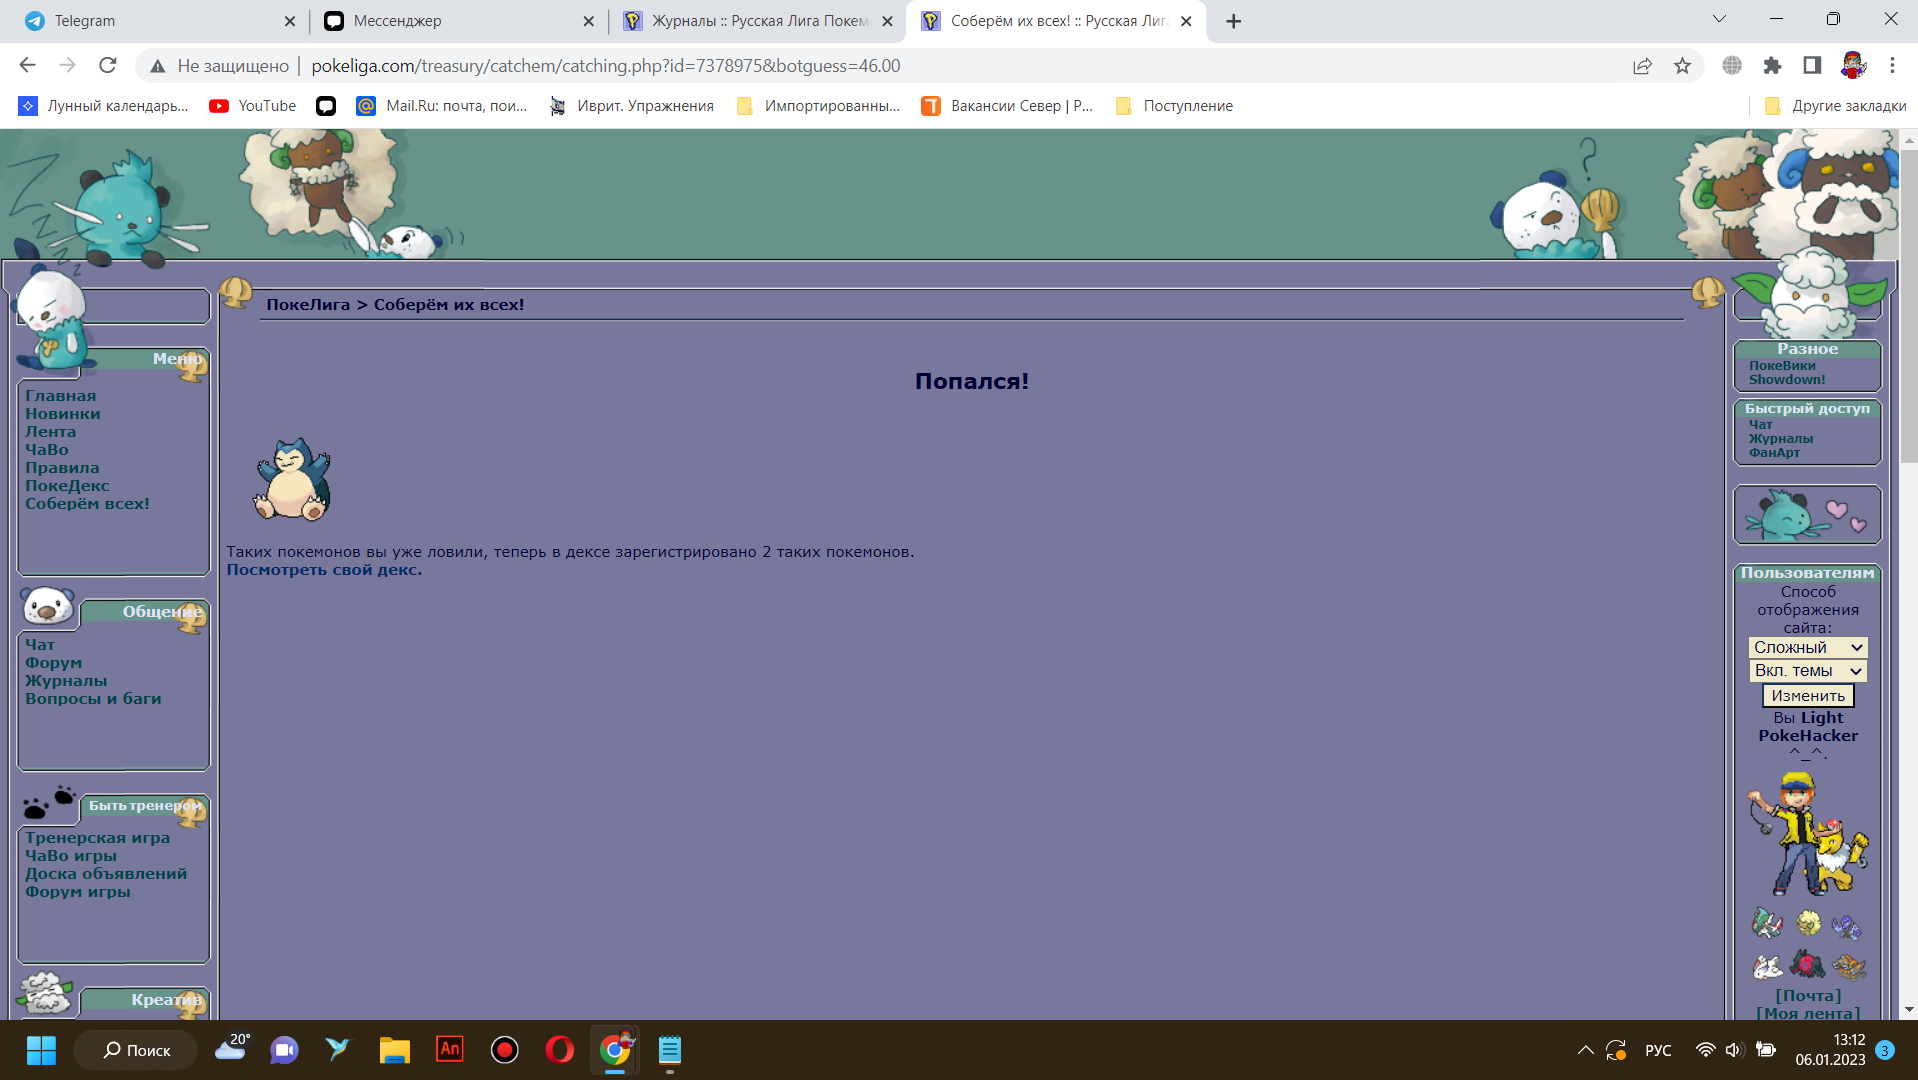Open the weather widget in taskbar
Screen dimensions: 1918x1080
(232, 1048)
